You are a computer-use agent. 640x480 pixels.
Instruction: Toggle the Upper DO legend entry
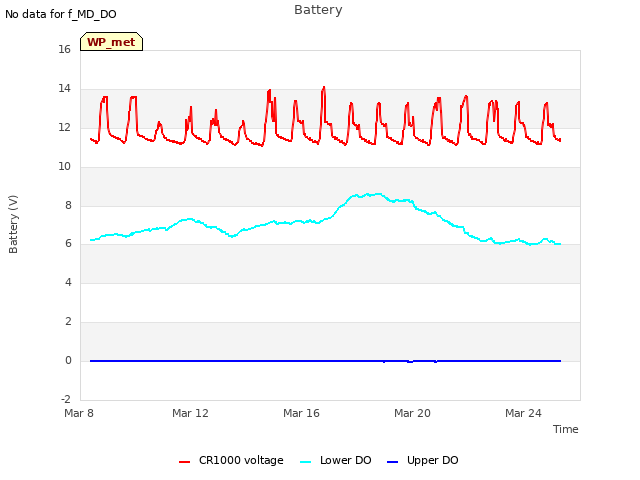point(422,460)
